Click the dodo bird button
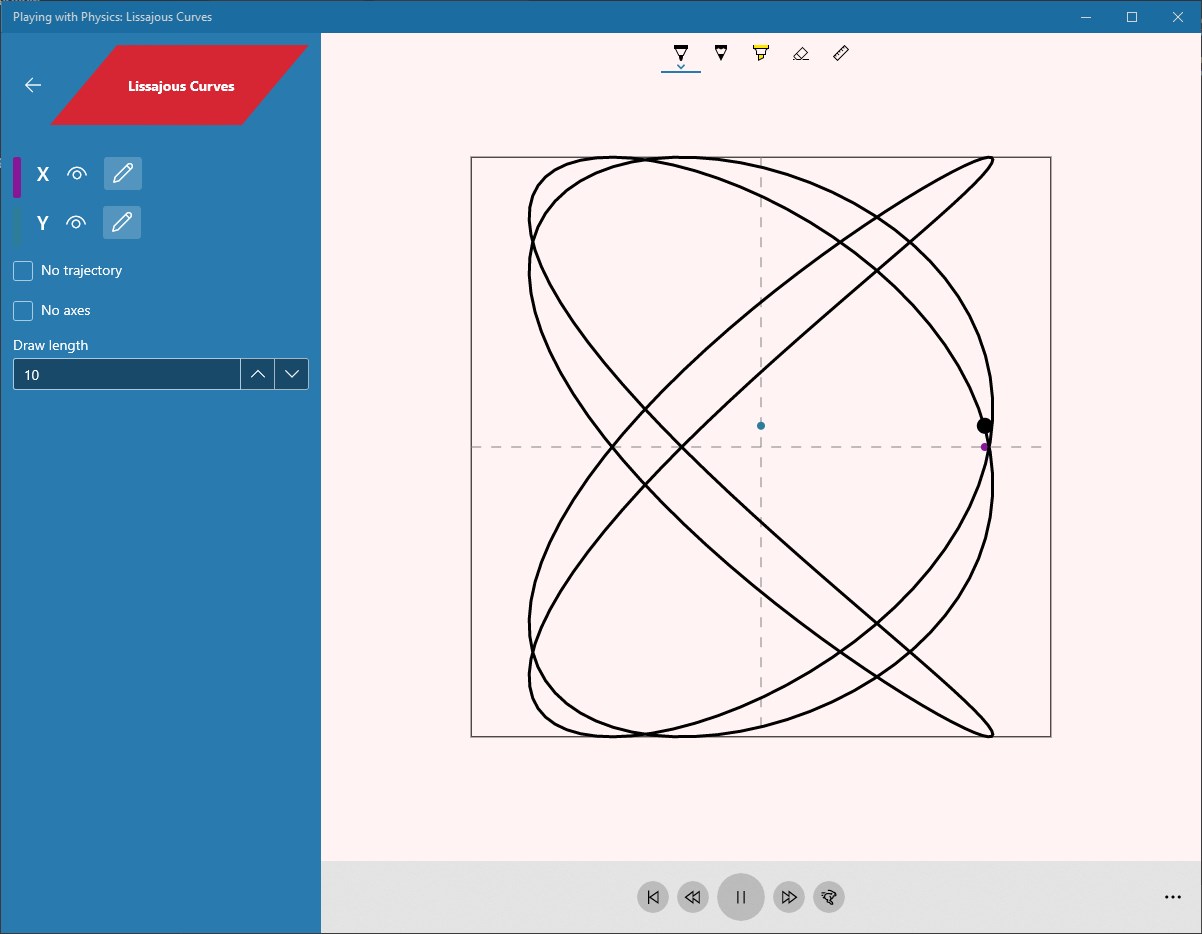 829,897
